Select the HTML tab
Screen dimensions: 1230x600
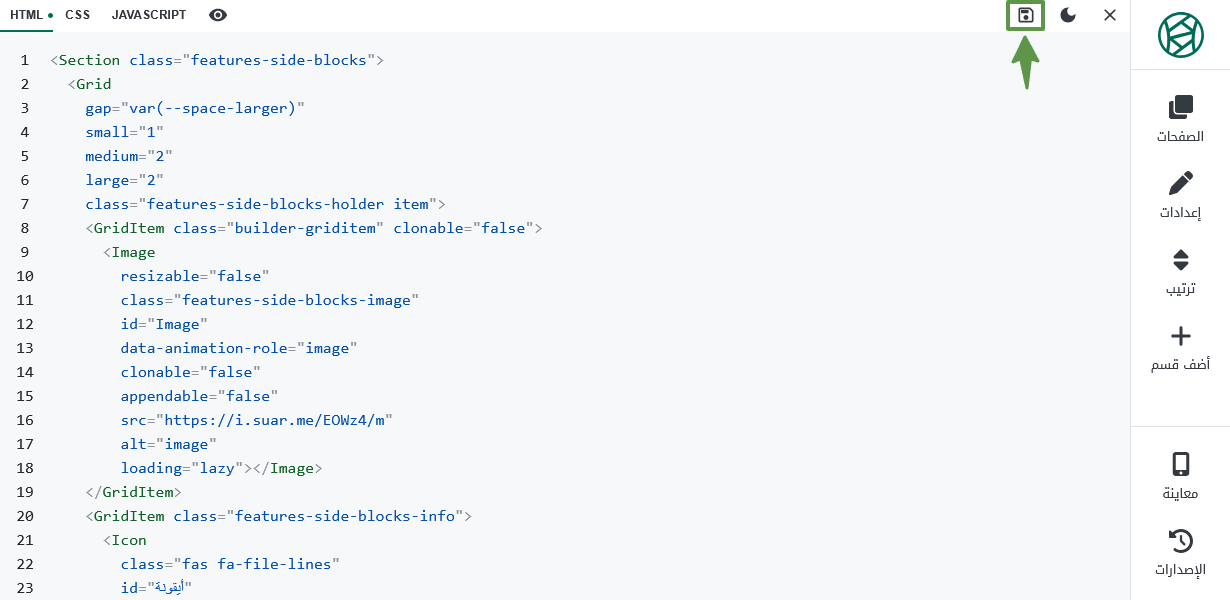click(27, 15)
